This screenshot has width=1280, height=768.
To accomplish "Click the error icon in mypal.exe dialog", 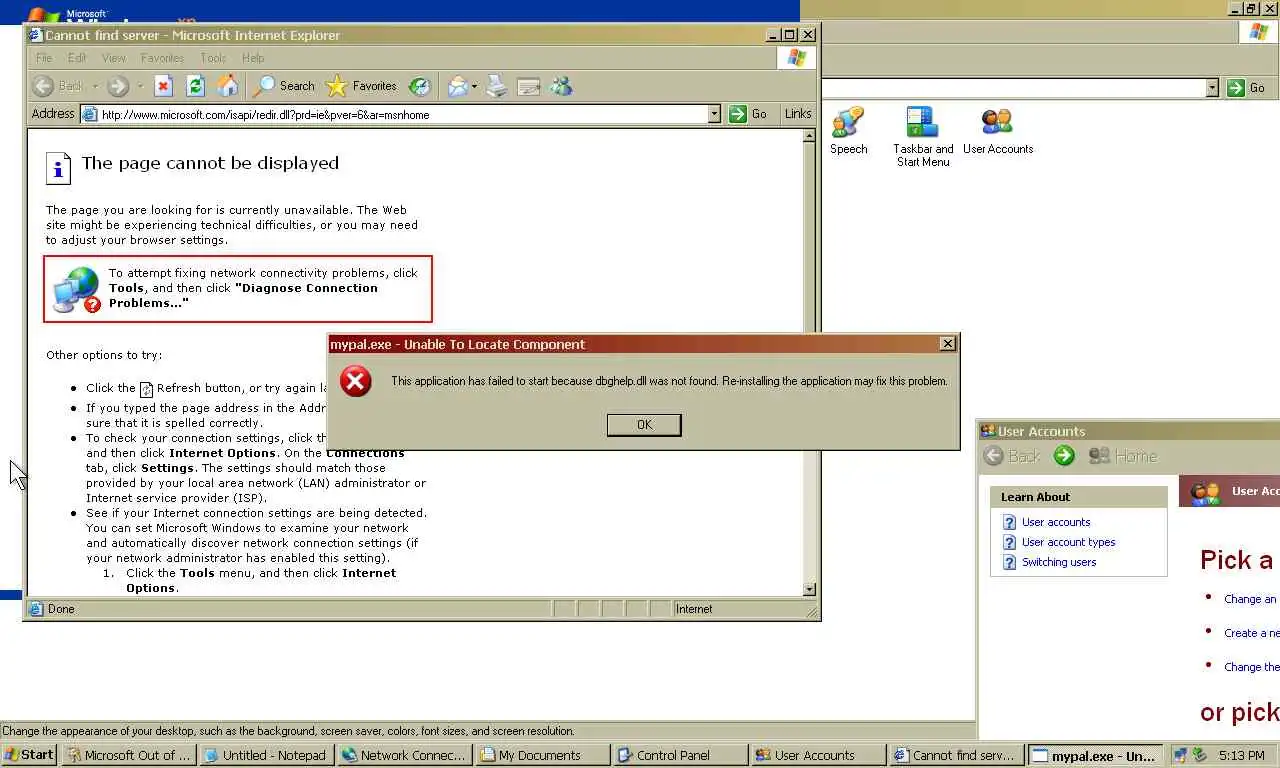I will [x=355, y=381].
